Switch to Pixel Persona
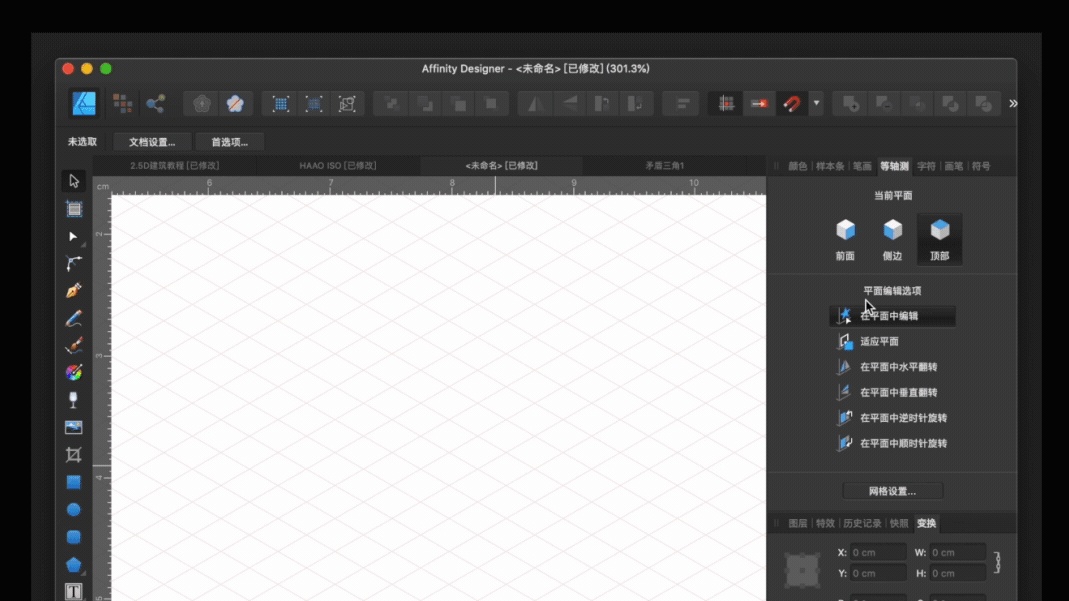 tap(123, 104)
